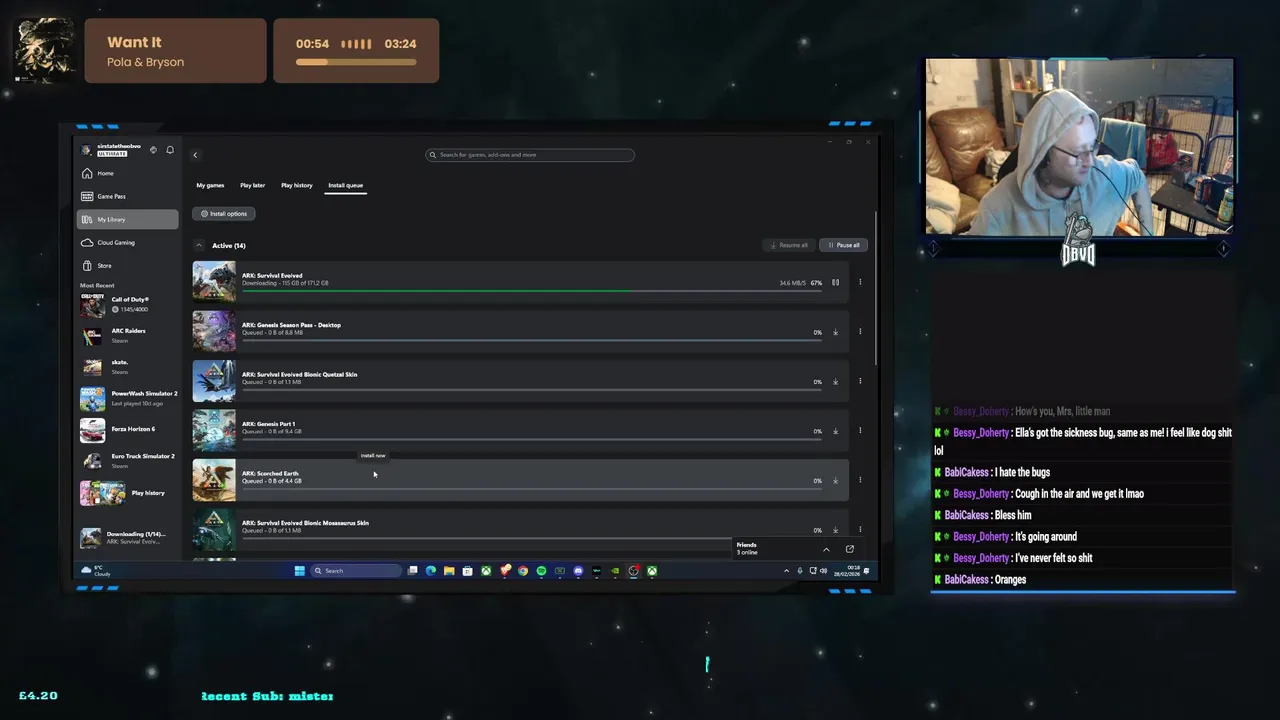Open ARK: Scorched Earth thumbnail

click(214, 480)
